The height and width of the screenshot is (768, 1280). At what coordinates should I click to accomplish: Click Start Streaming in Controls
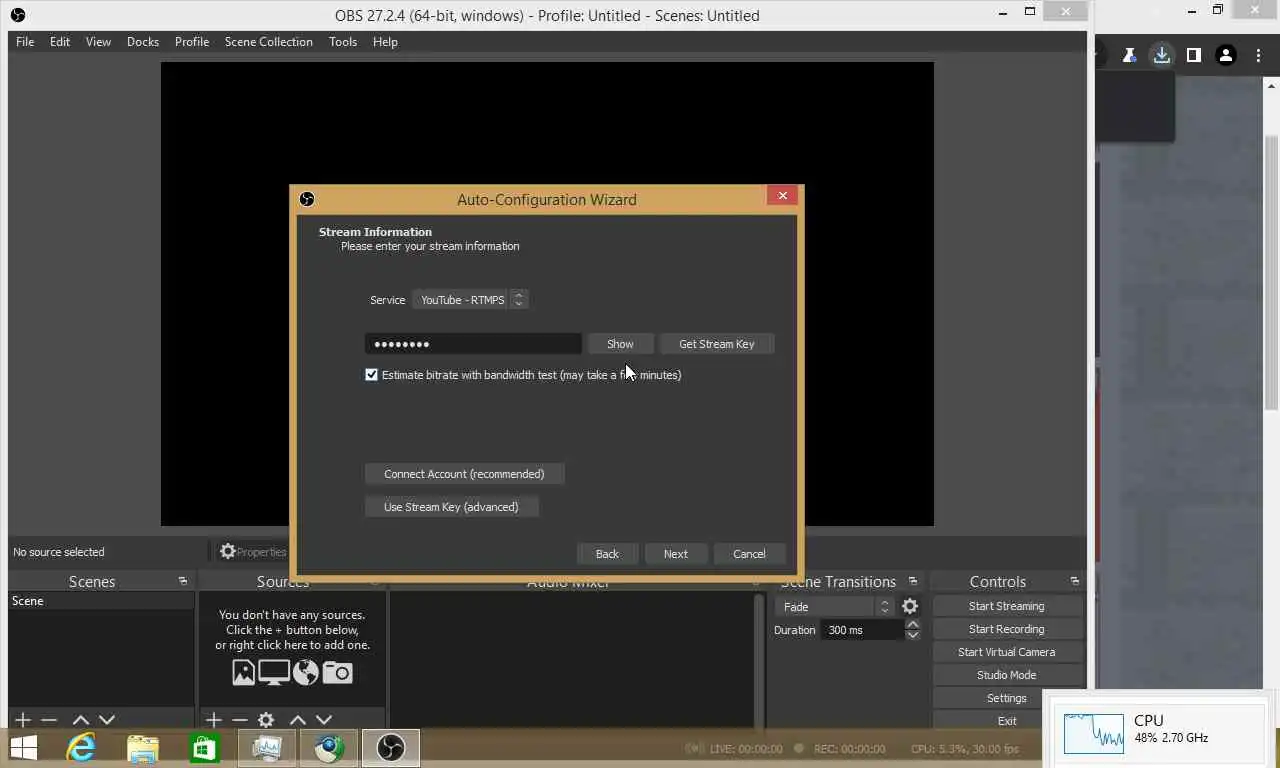(x=1006, y=606)
